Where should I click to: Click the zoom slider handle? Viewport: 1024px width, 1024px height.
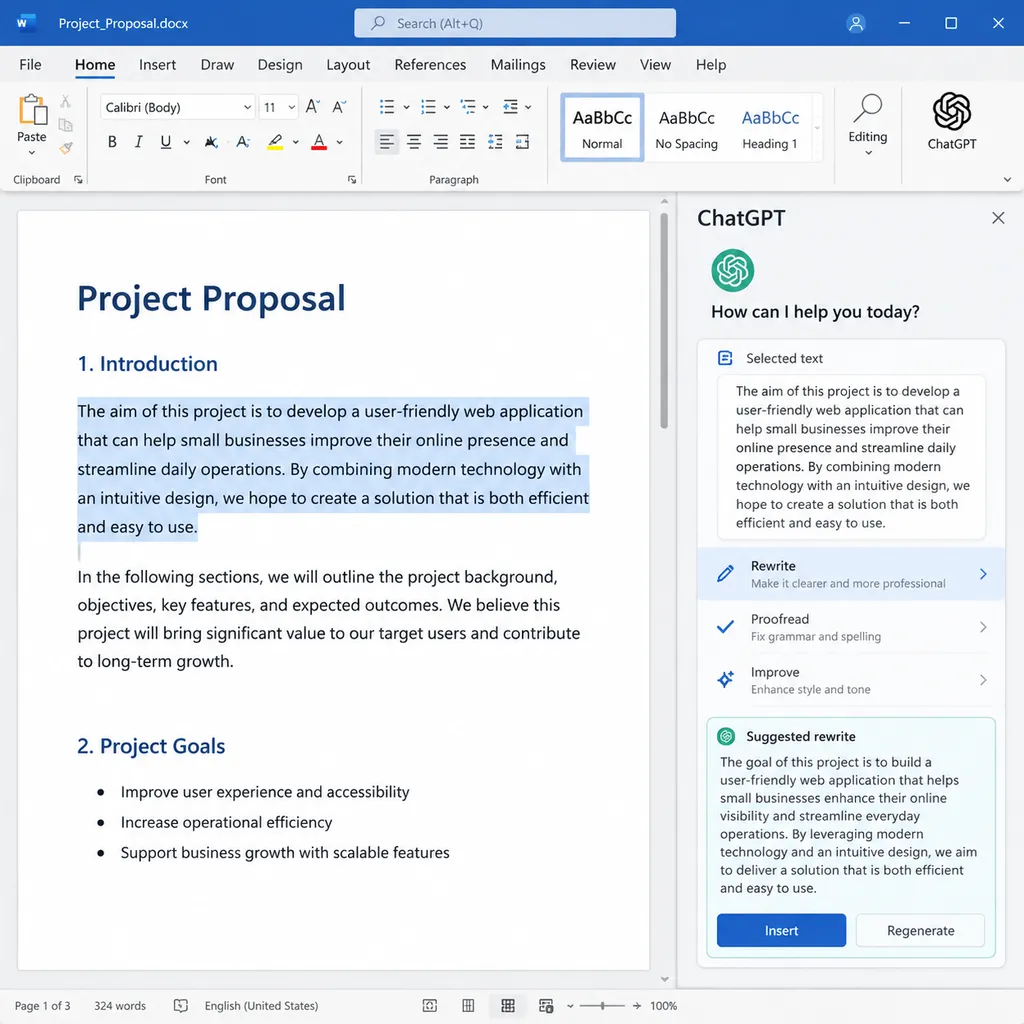click(602, 1006)
